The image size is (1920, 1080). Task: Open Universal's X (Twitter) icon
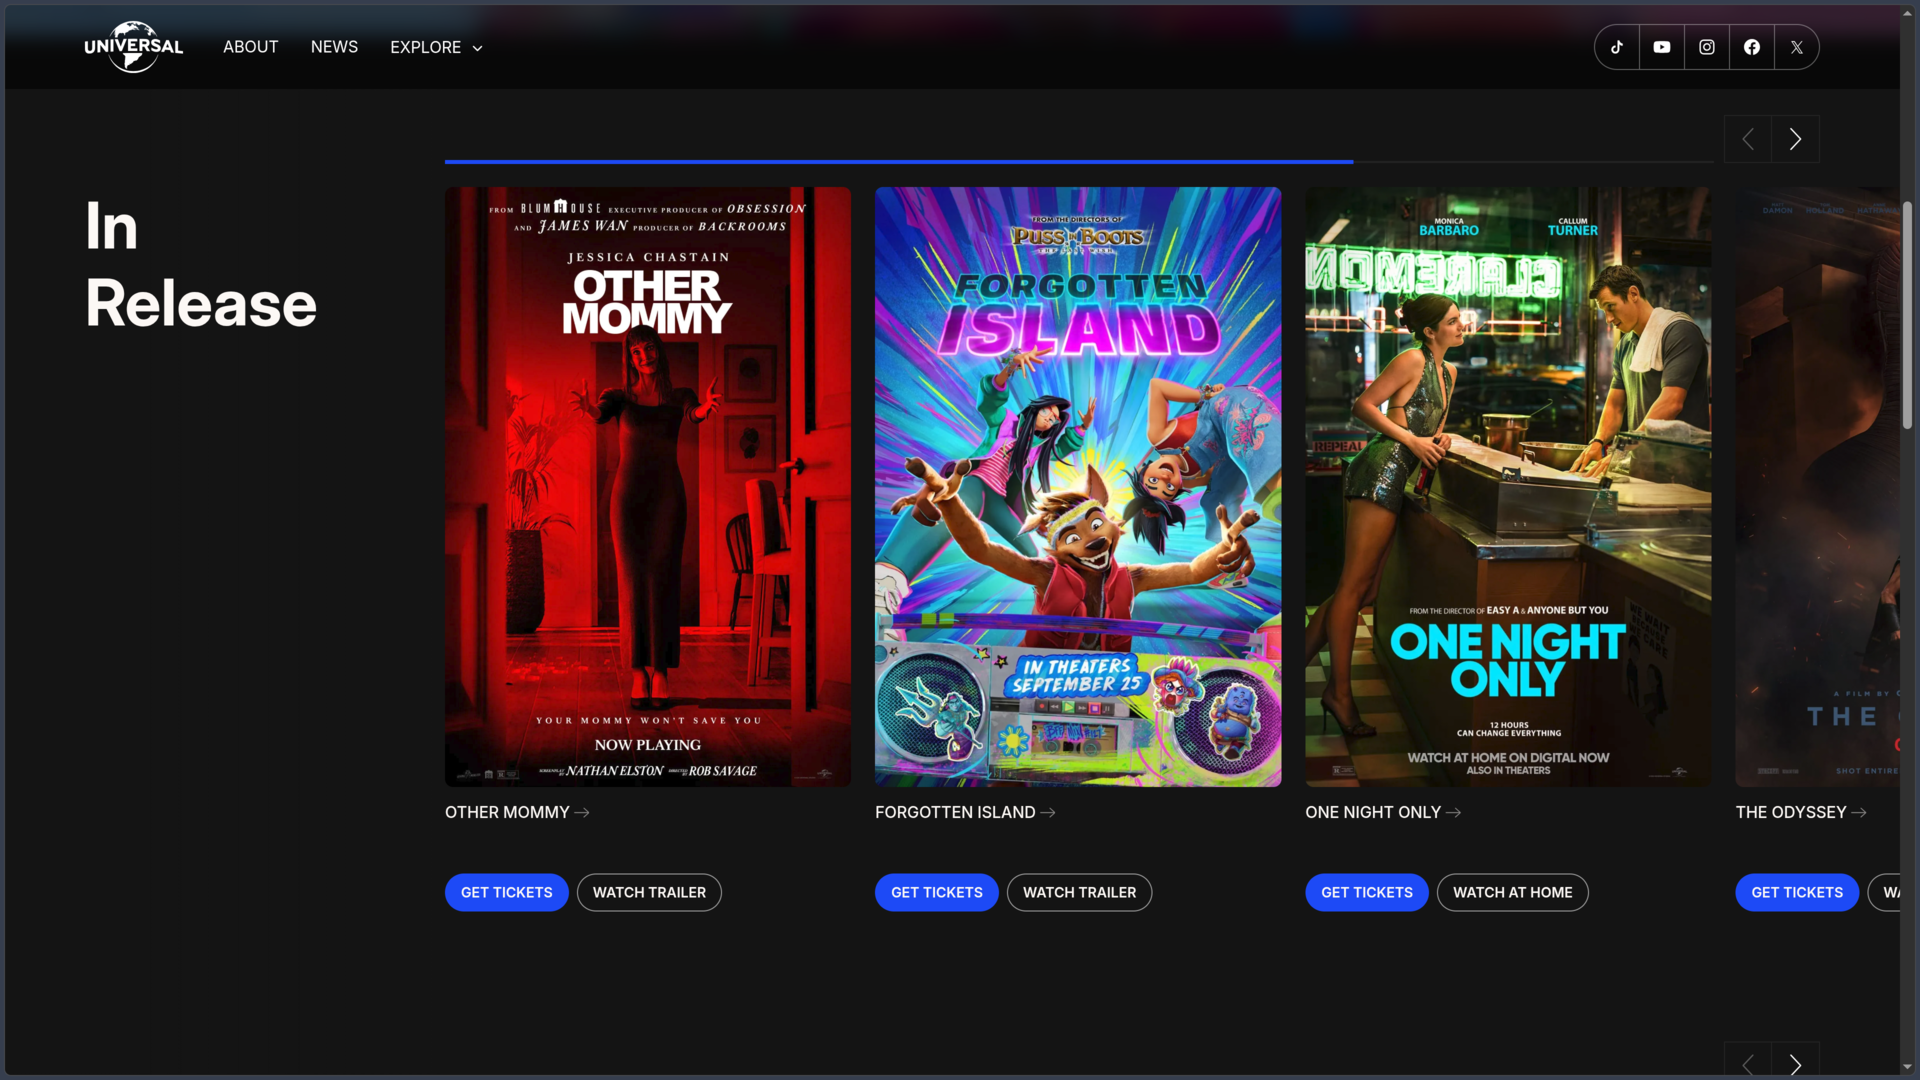click(x=1797, y=47)
